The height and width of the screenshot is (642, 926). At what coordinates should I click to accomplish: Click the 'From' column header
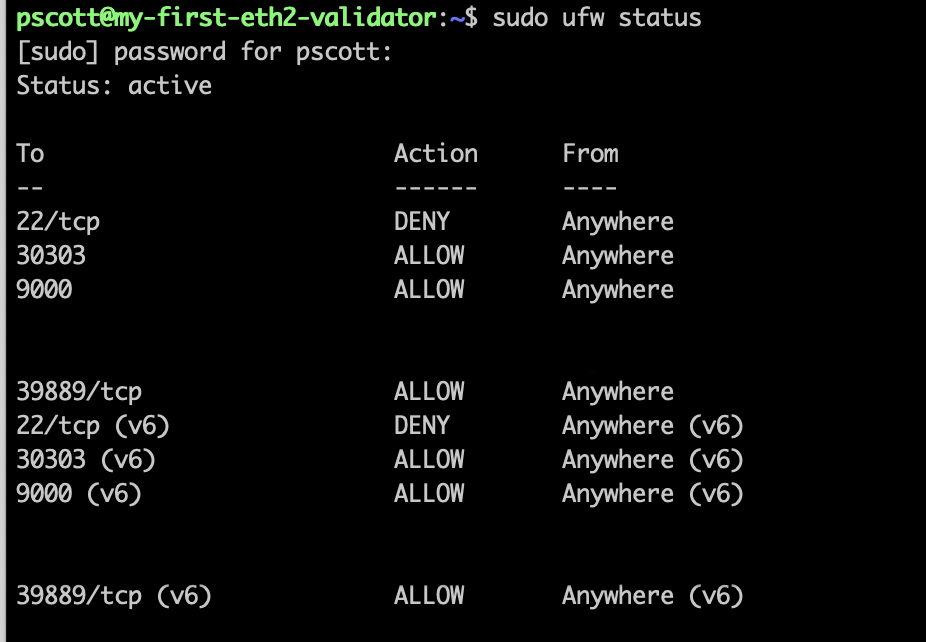coord(590,154)
